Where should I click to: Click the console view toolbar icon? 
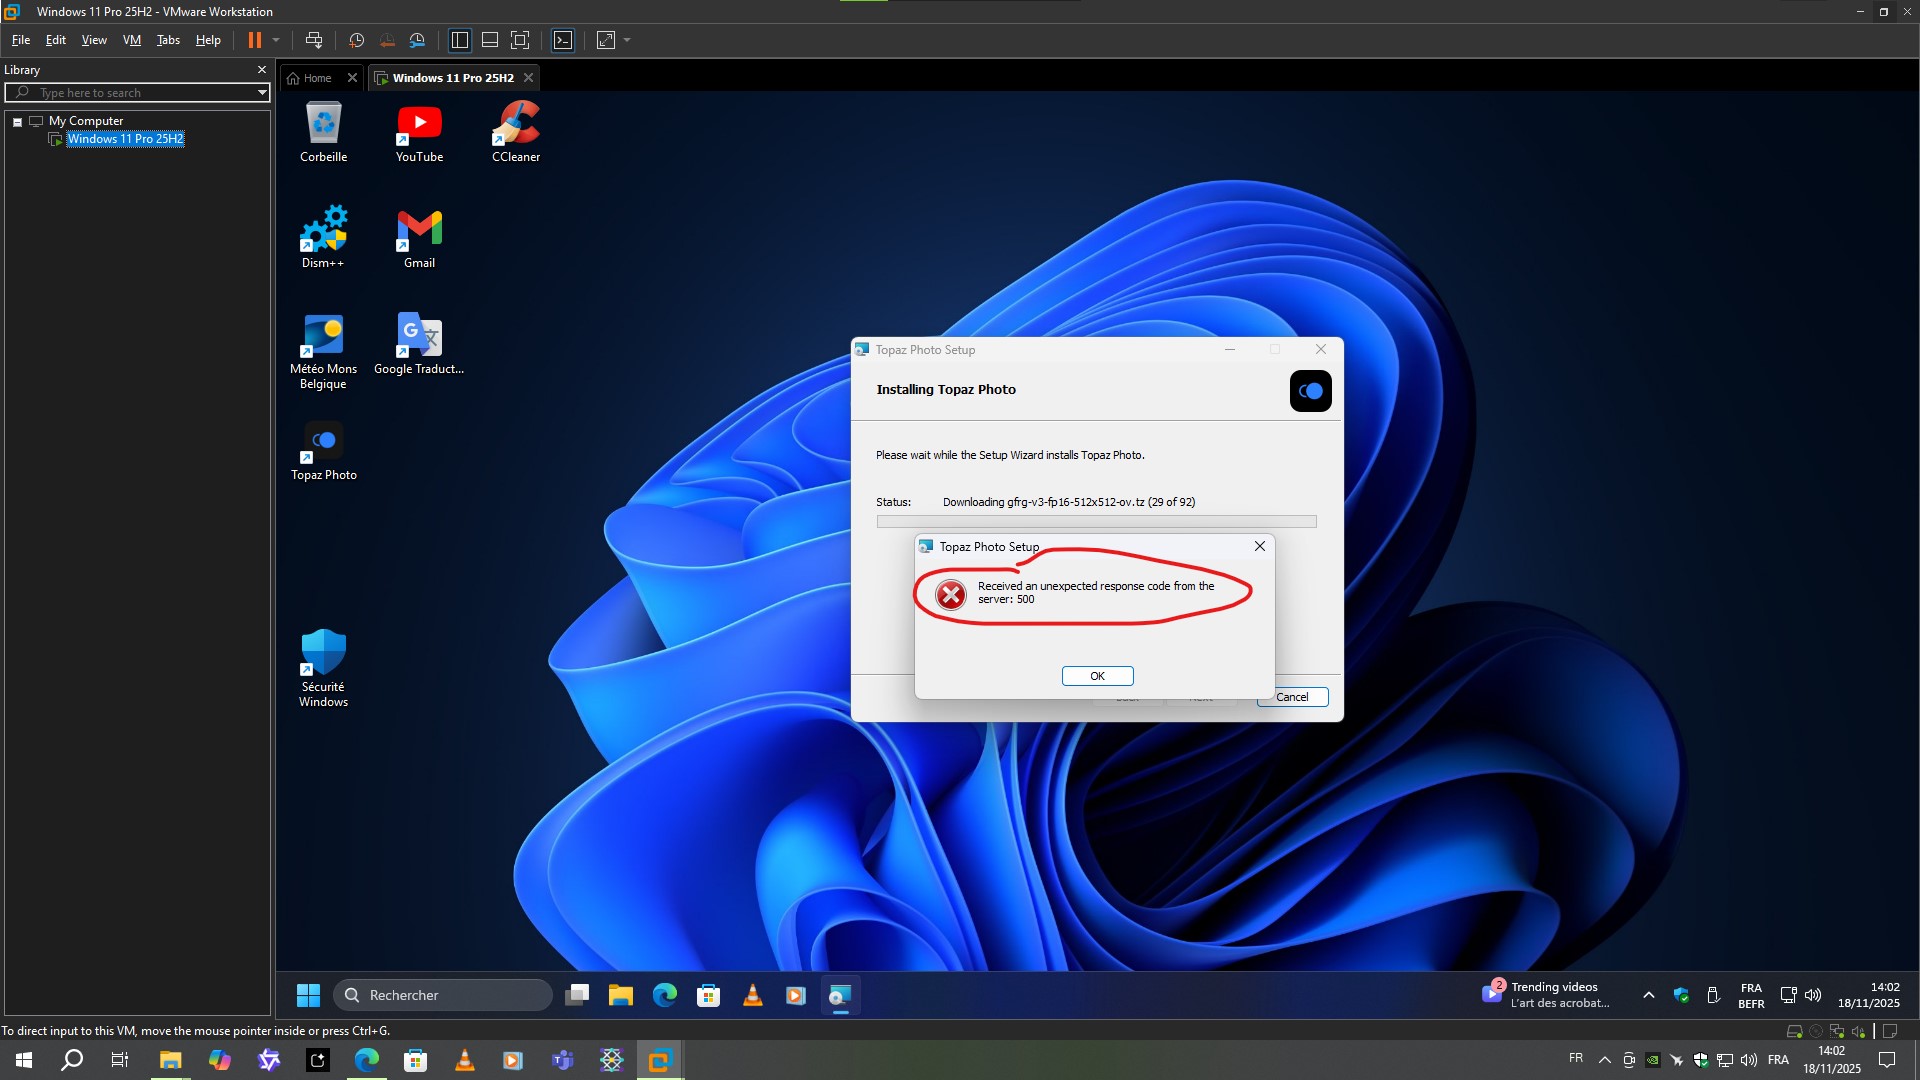point(563,40)
